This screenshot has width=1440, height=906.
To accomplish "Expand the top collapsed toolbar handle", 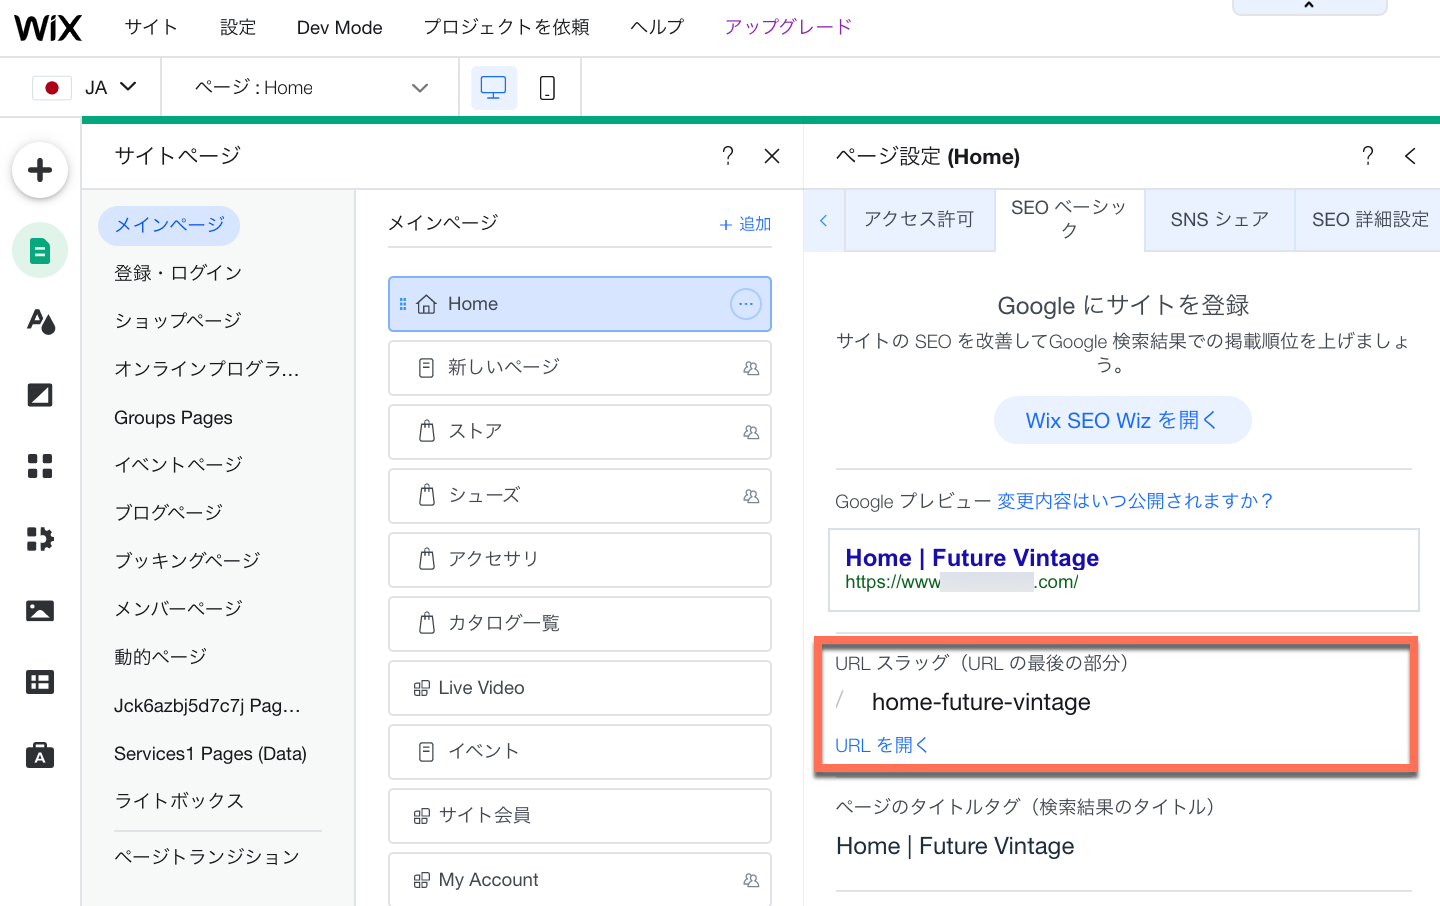I will tap(1309, 7).
